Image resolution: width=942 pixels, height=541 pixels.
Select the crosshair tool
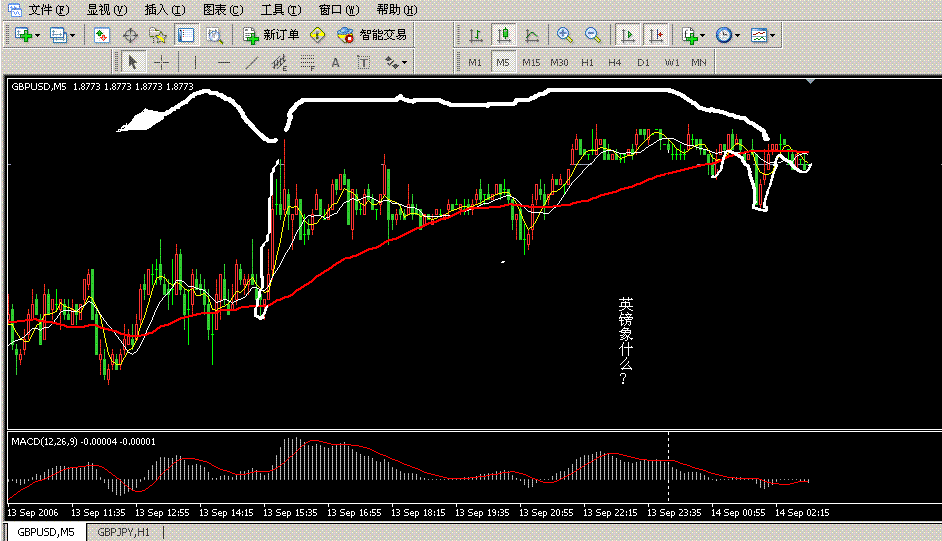pyautogui.click(x=161, y=62)
